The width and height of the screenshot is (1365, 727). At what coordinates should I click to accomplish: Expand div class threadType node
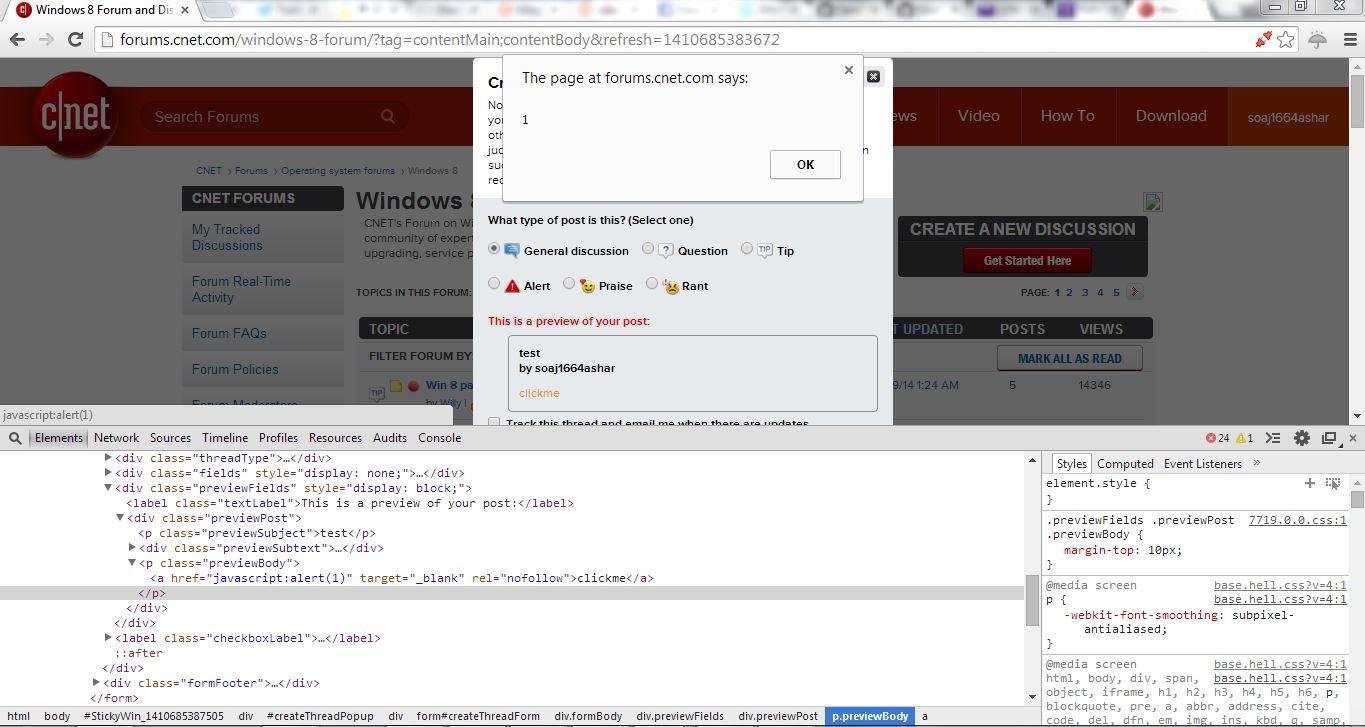pos(108,458)
